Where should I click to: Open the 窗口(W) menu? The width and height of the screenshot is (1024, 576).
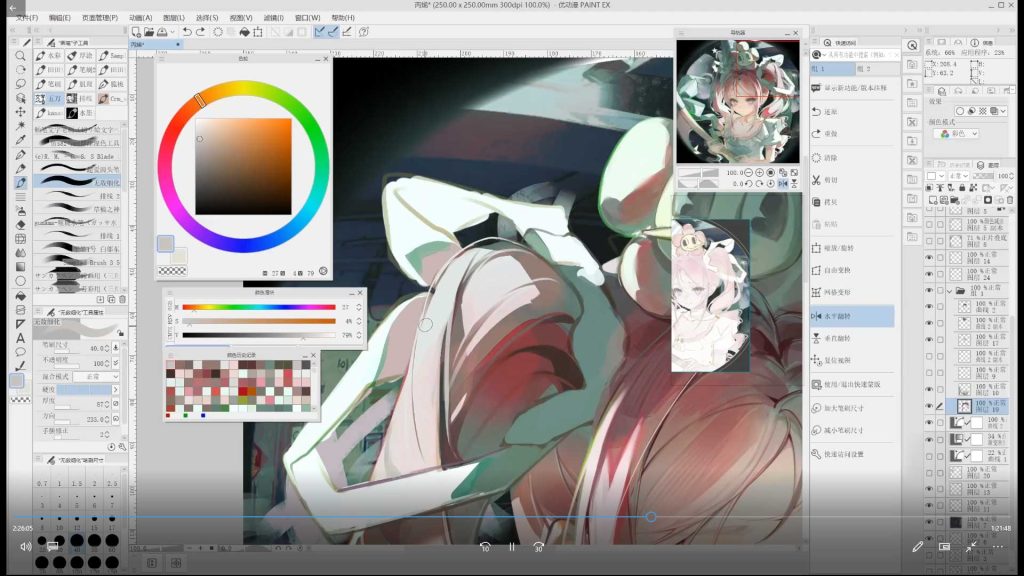click(x=308, y=18)
